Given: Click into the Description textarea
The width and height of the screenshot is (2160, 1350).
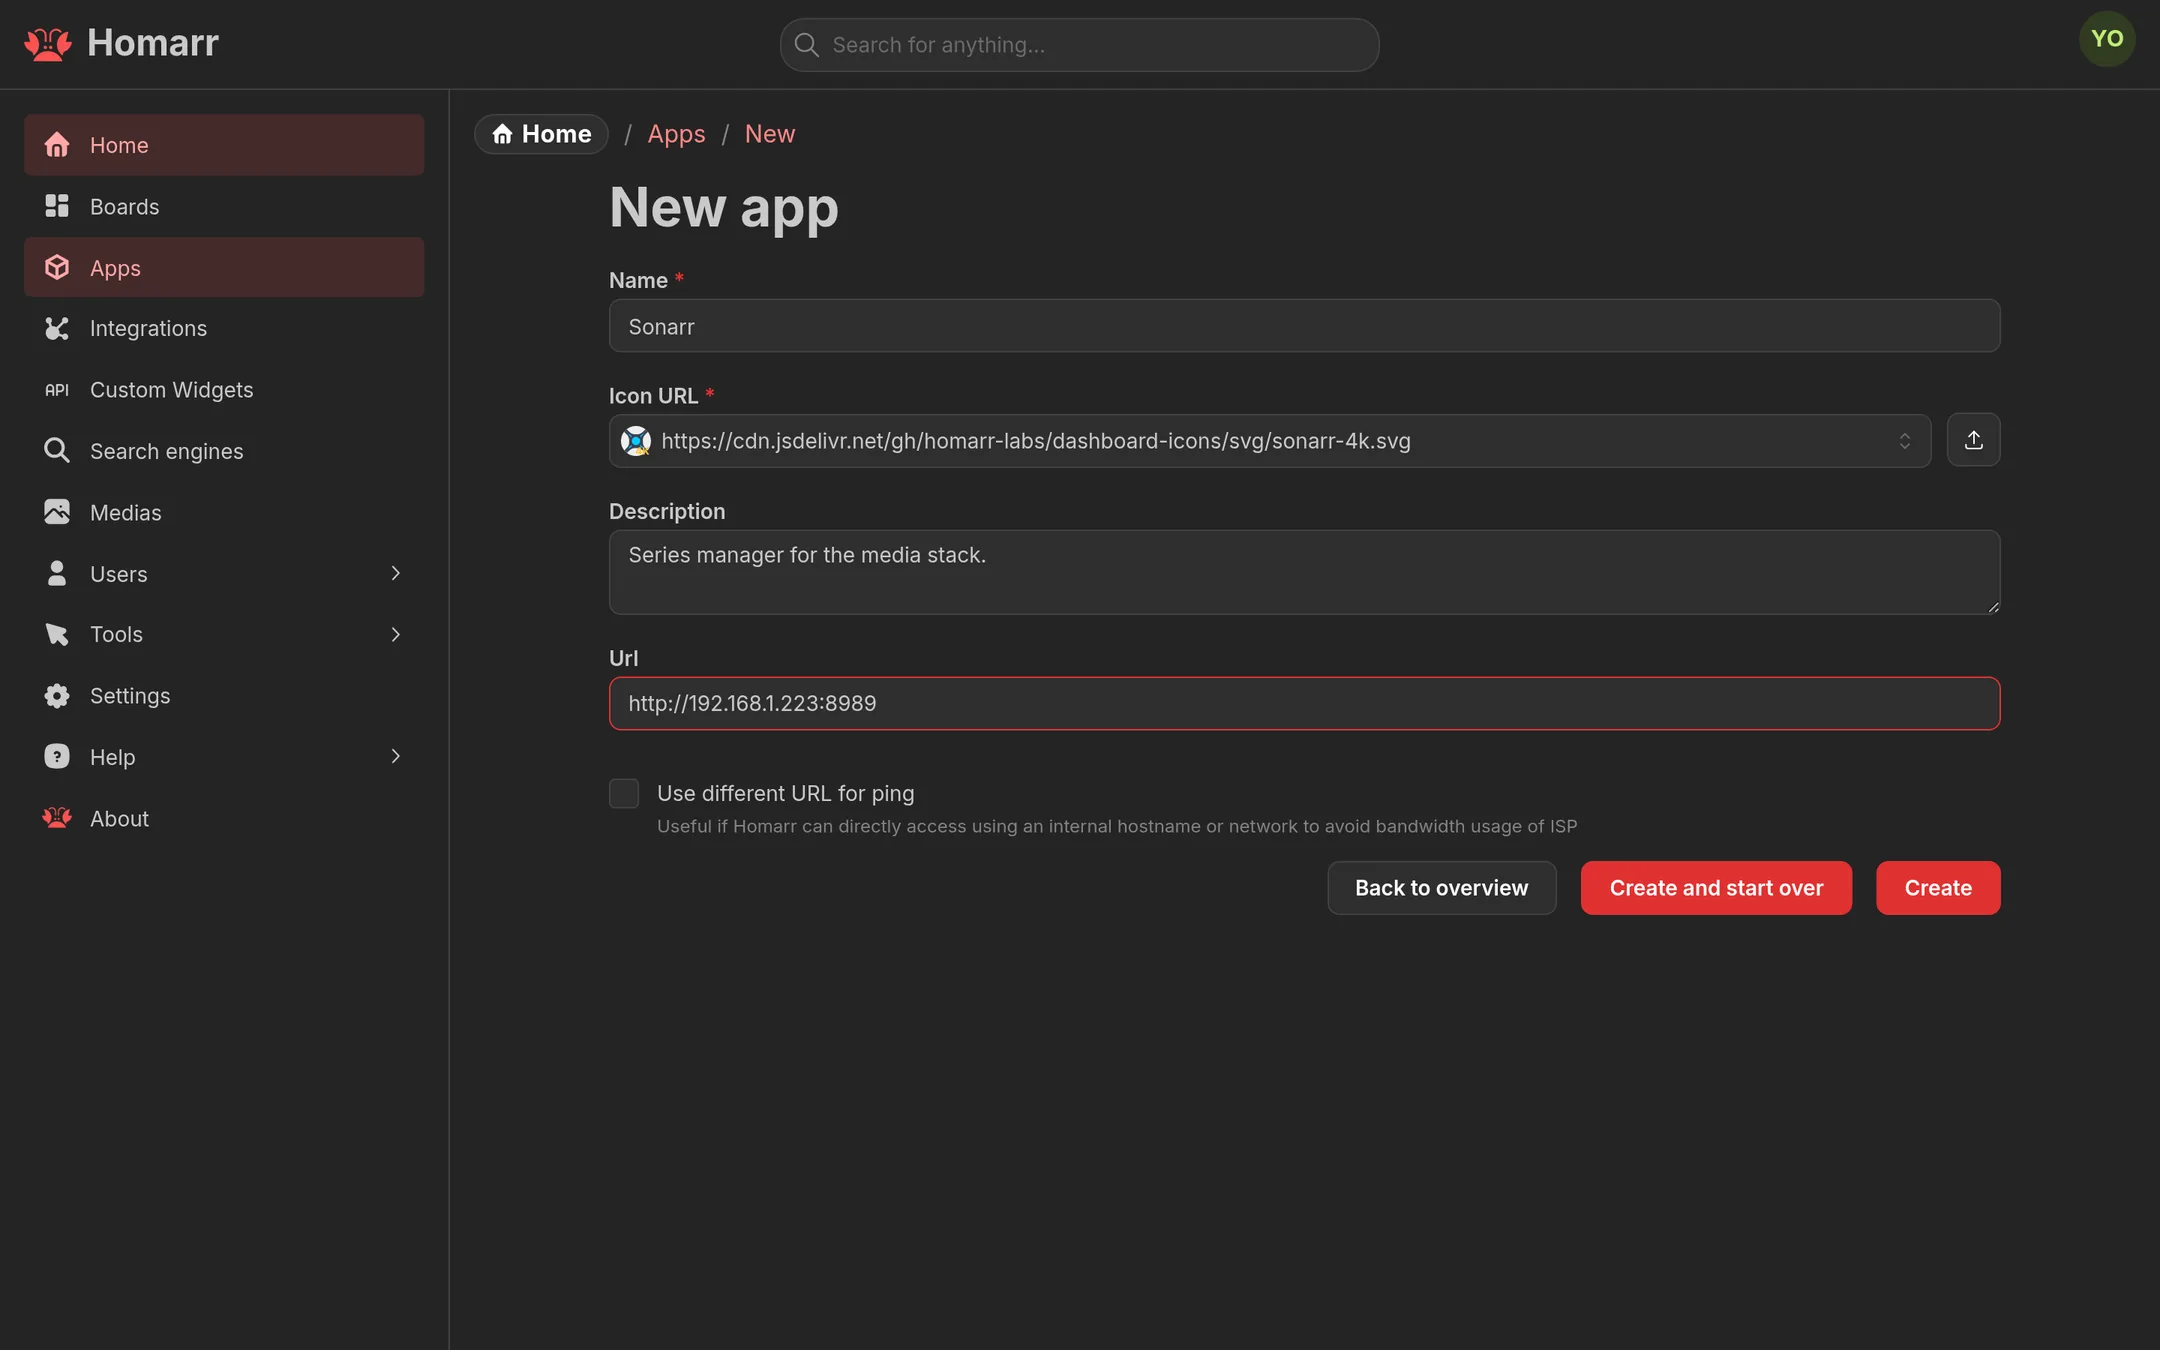Looking at the screenshot, I should pos(1304,572).
